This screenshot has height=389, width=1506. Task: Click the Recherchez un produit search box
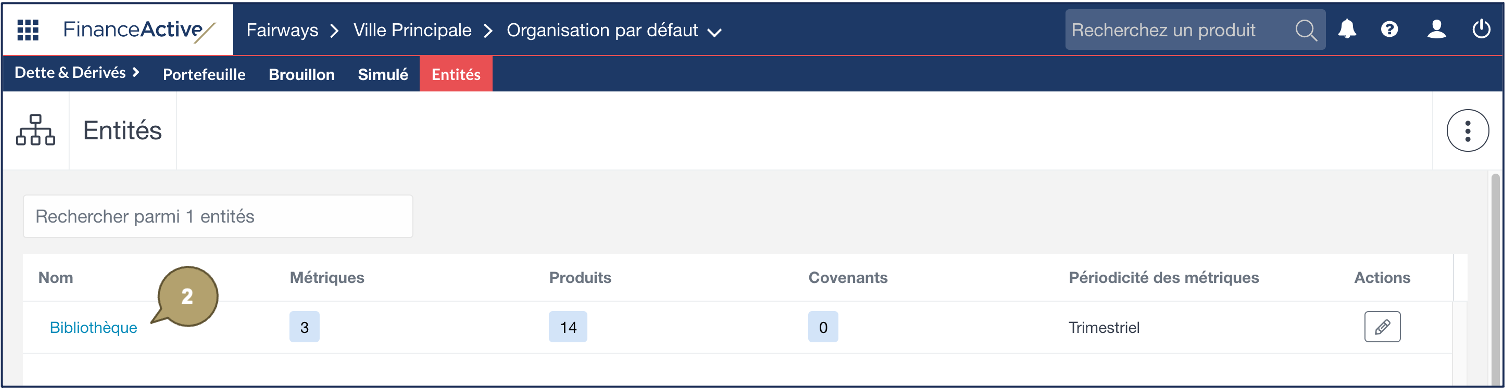pos(1195,30)
